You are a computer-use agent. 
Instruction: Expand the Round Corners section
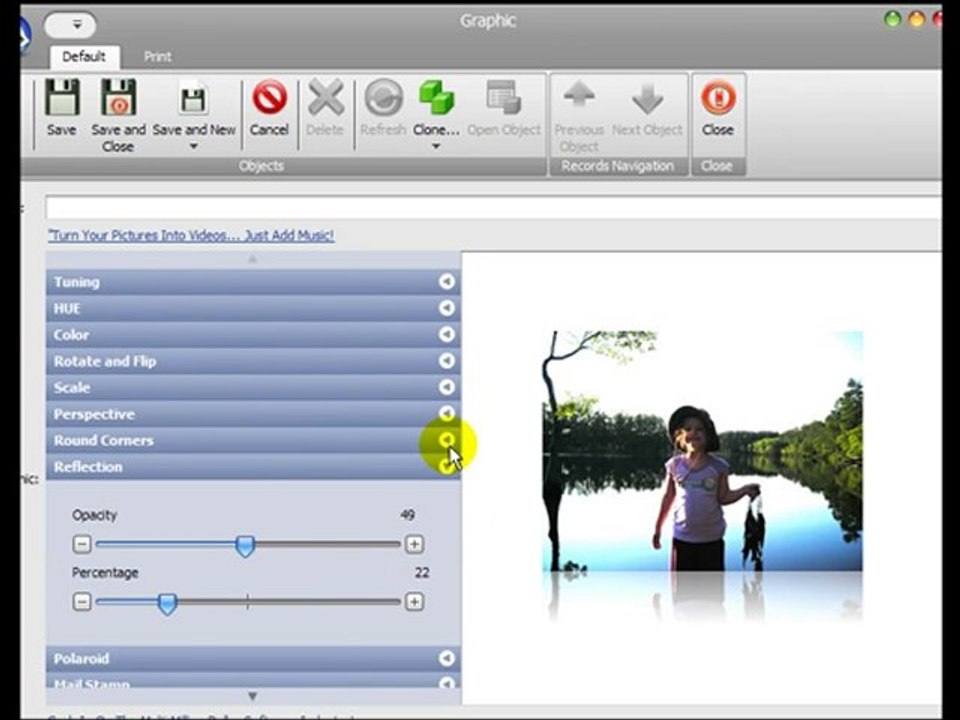point(447,440)
